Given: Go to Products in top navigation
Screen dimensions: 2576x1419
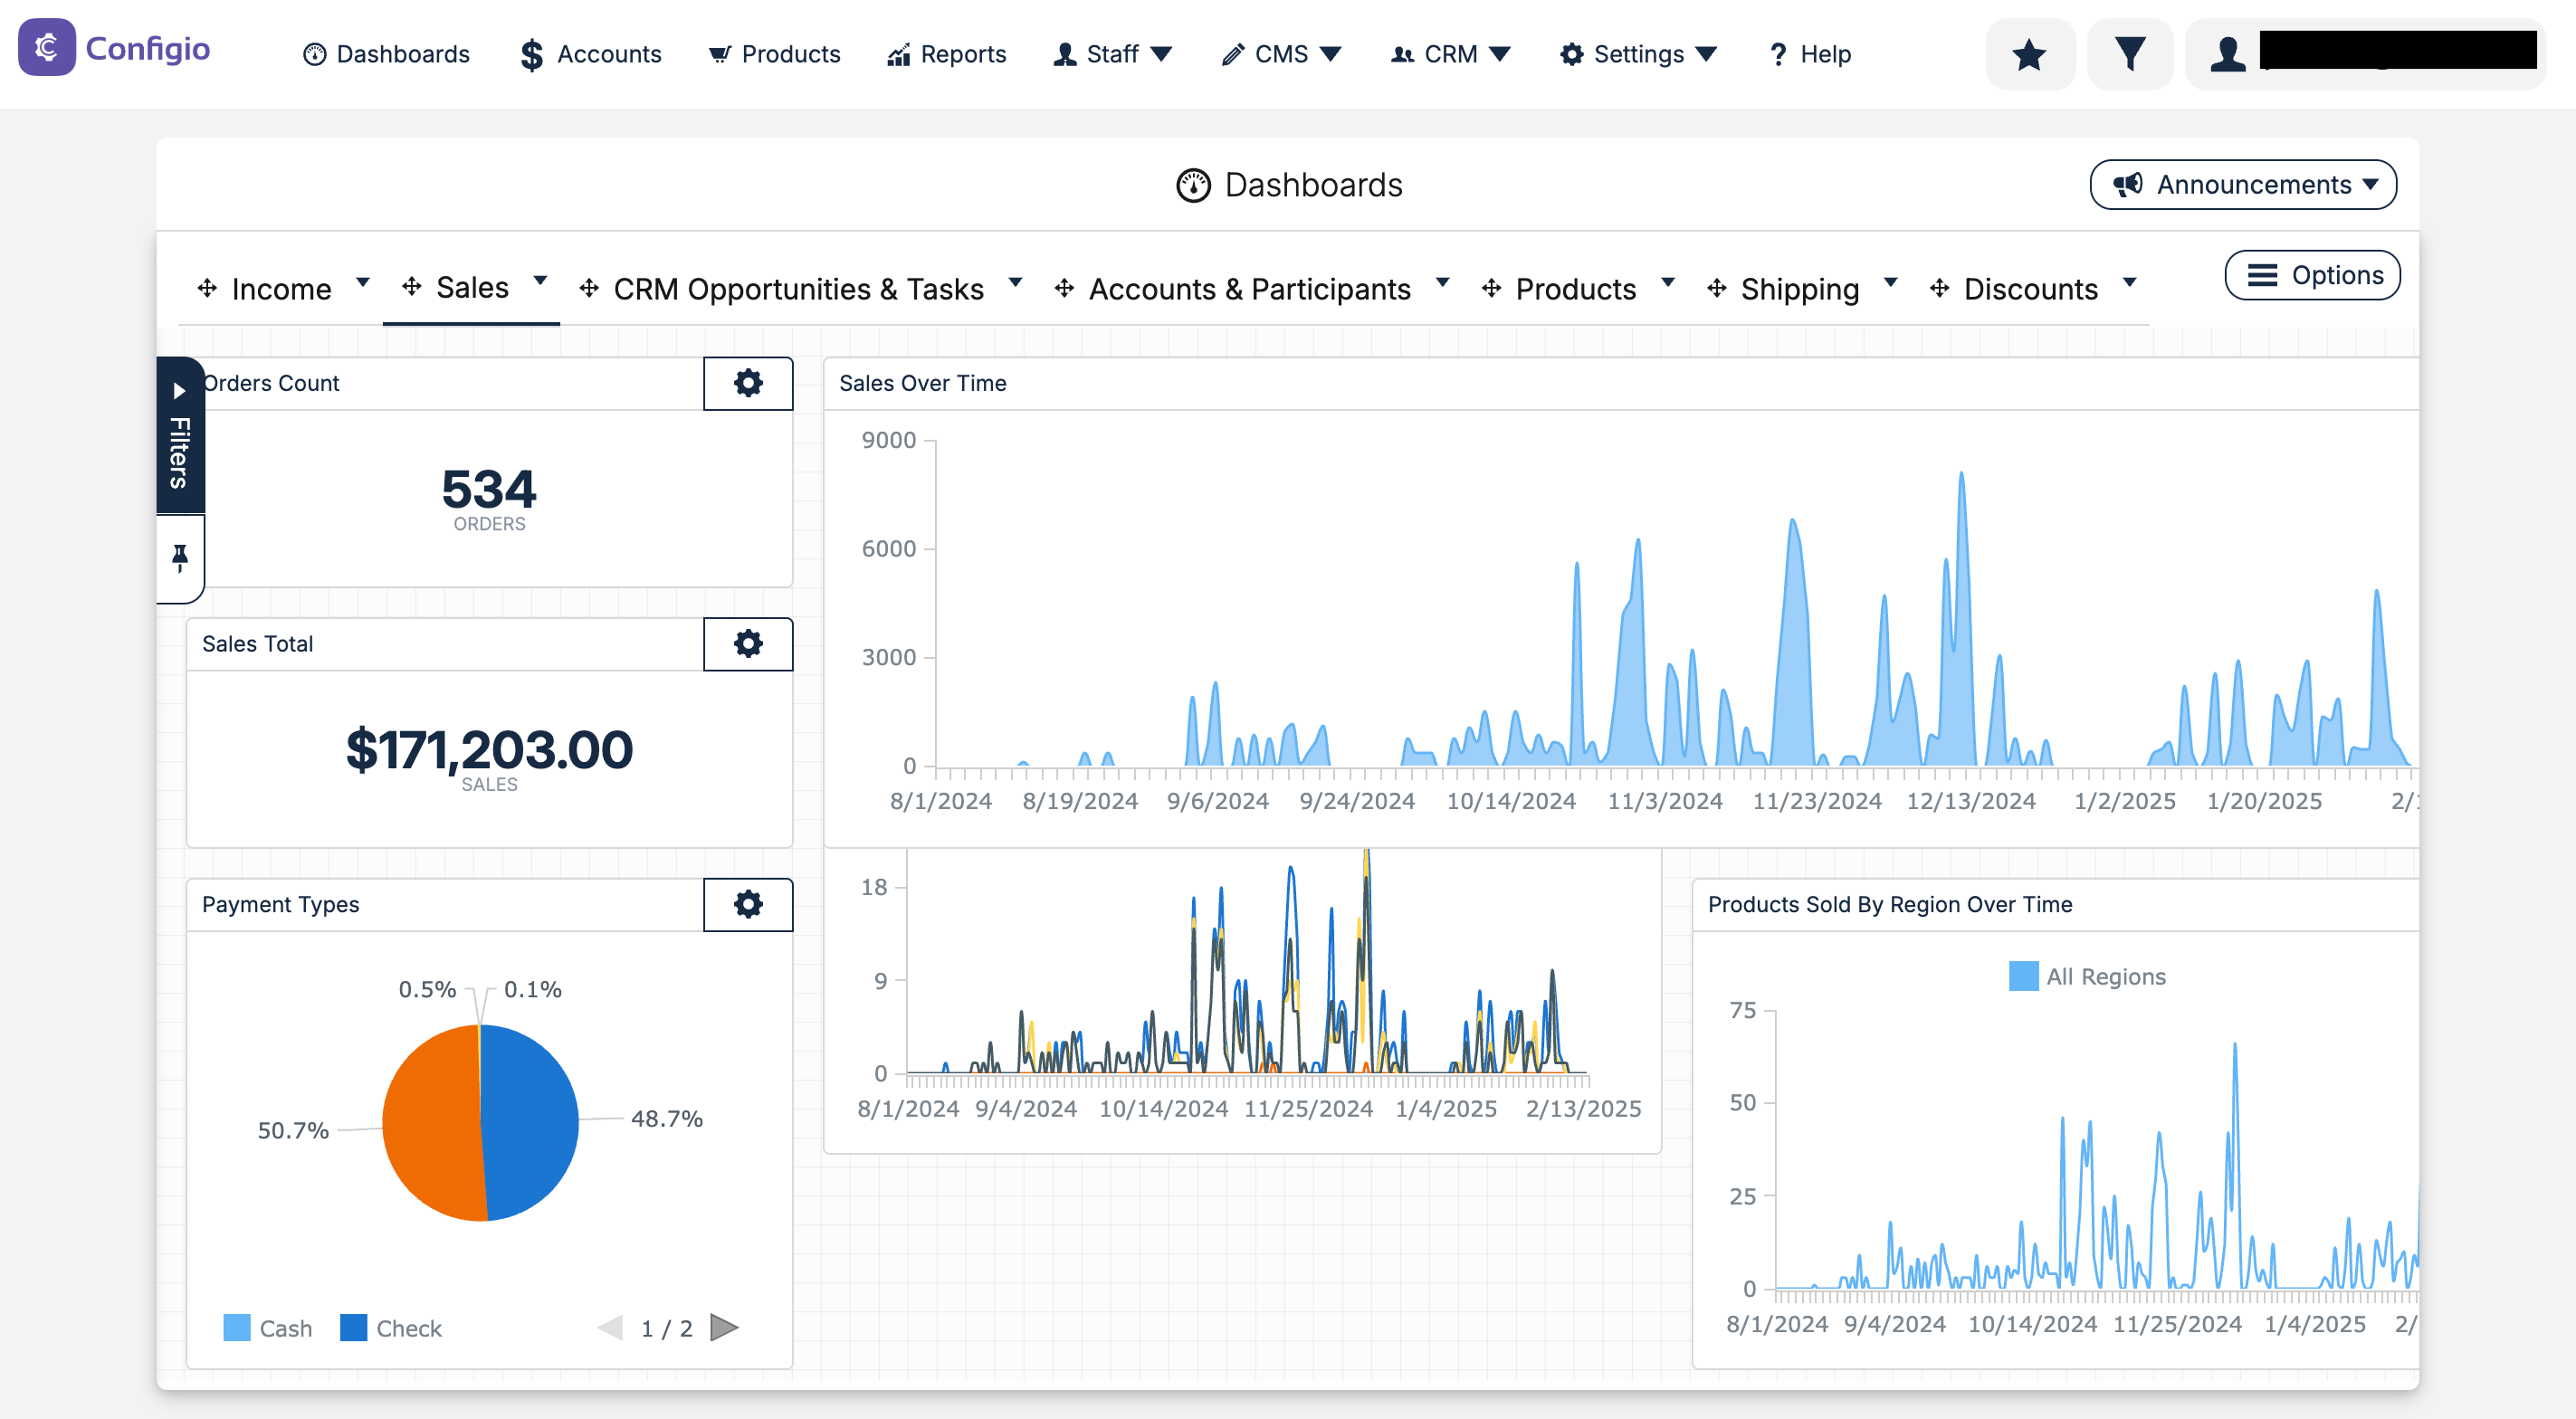Looking at the screenshot, I should pos(774,54).
